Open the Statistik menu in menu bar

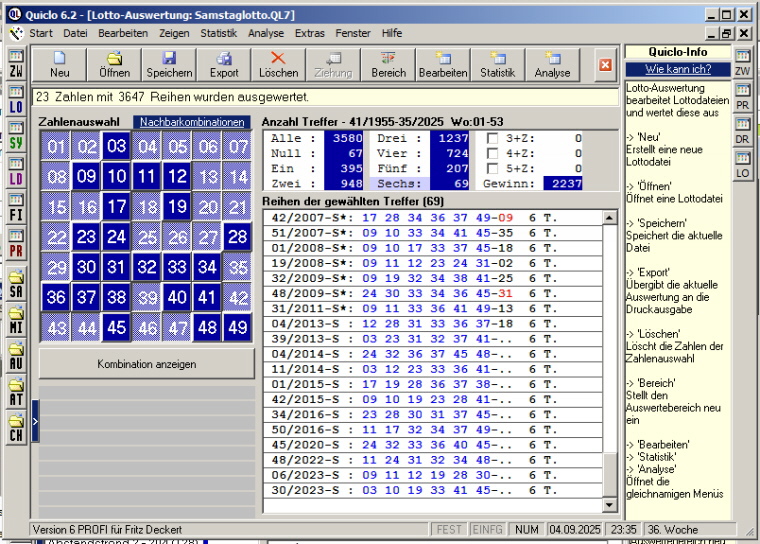tap(218, 33)
